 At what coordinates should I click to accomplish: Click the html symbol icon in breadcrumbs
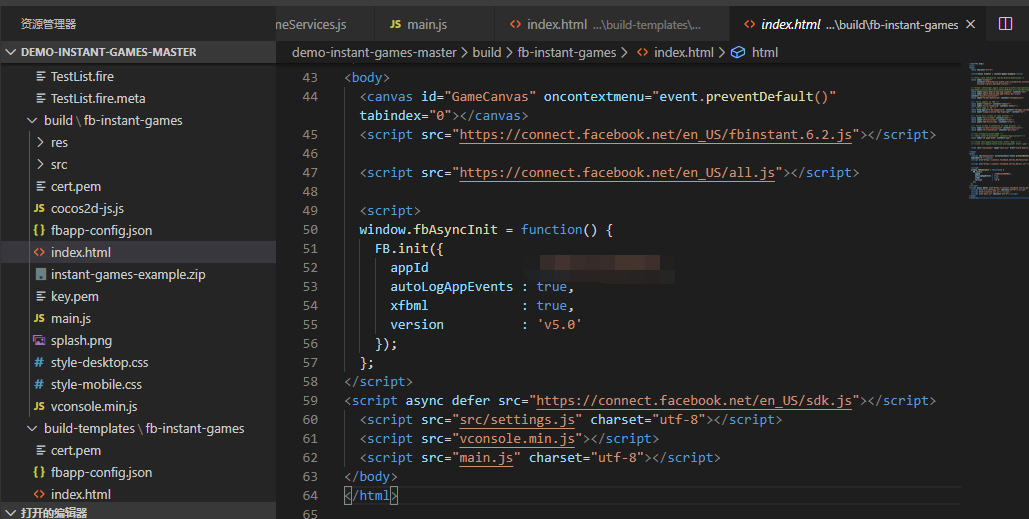click(738, 52)
